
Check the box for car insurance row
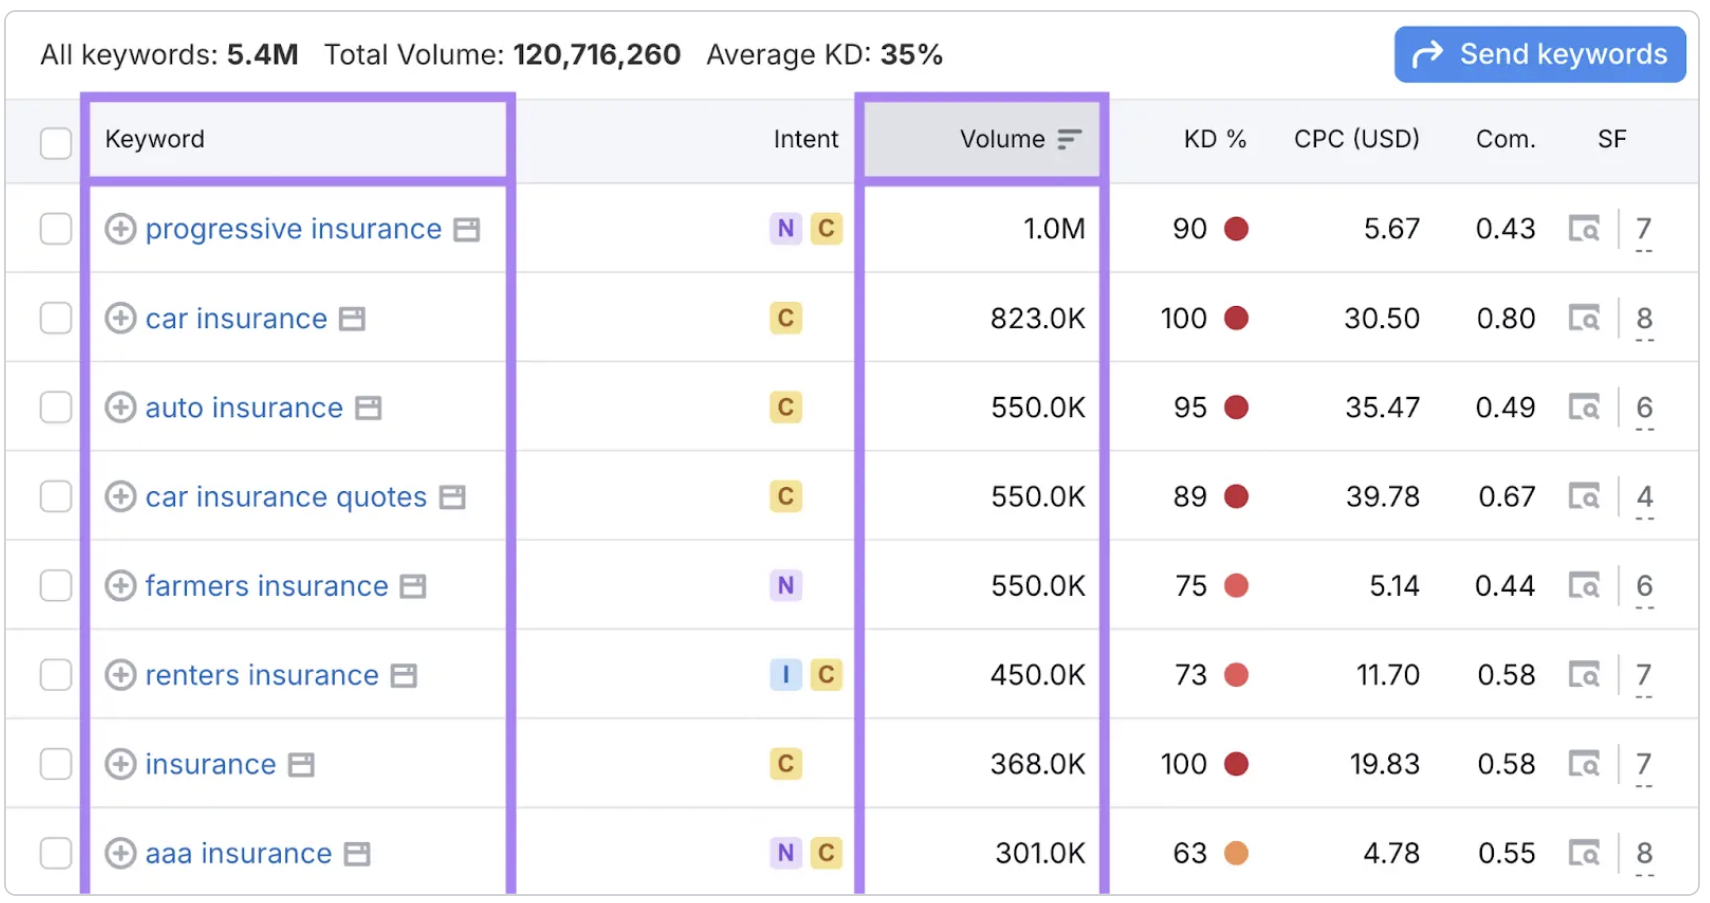(x=56, y=318)
